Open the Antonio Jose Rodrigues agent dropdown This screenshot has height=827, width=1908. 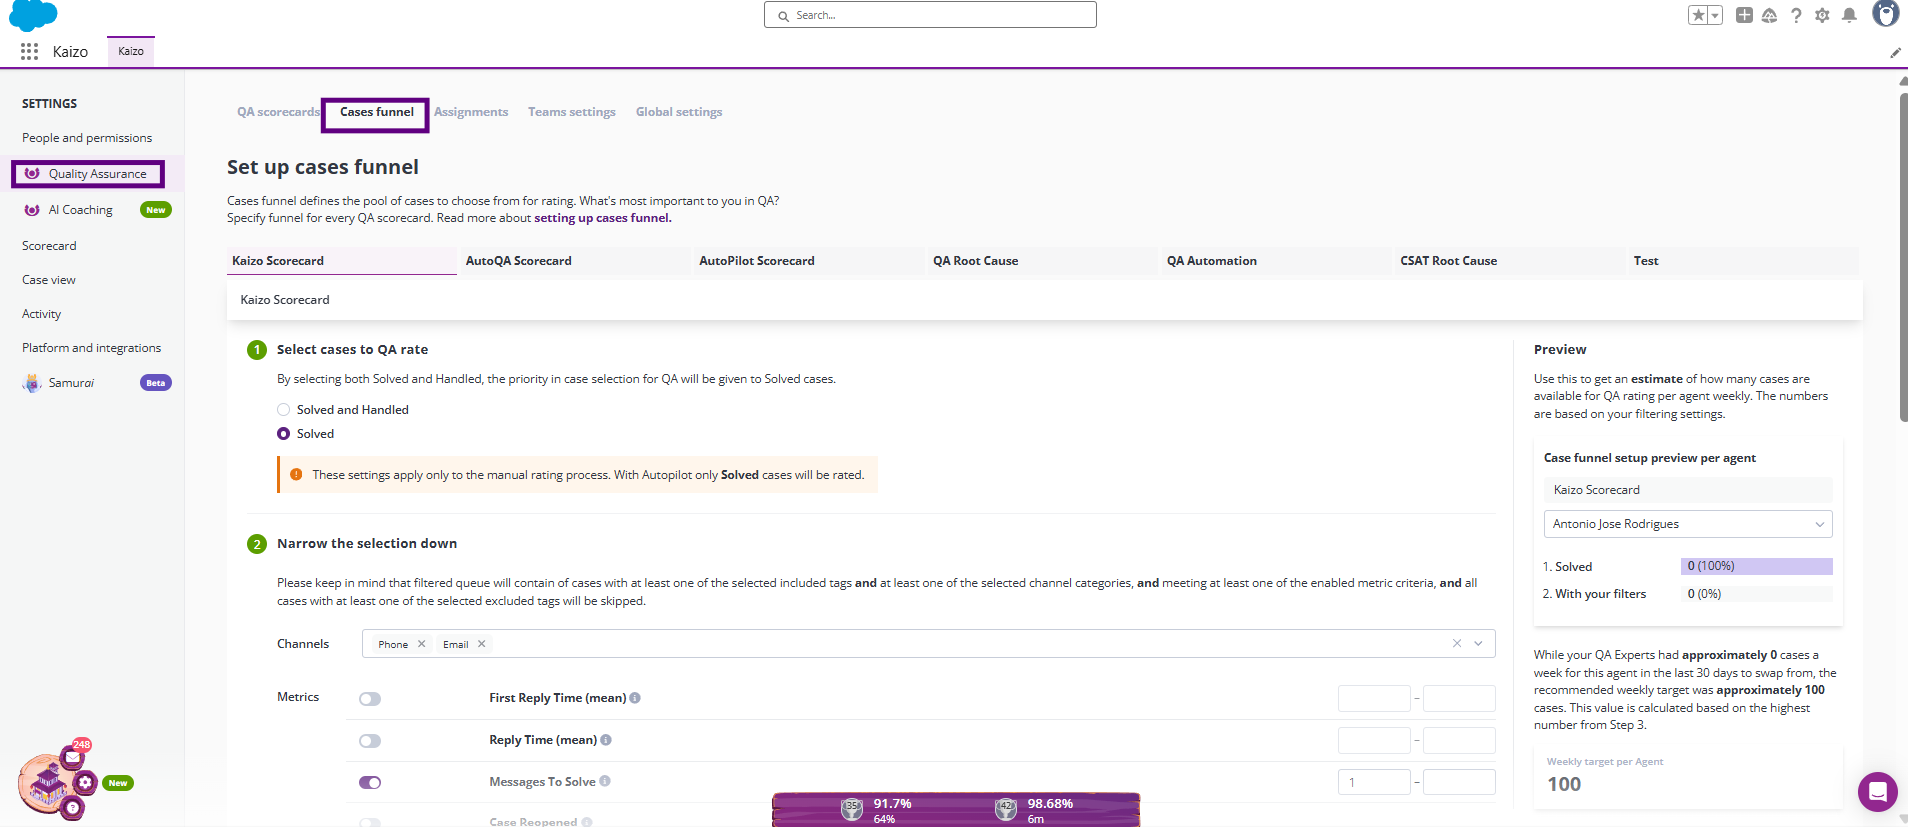[1688, 524]
